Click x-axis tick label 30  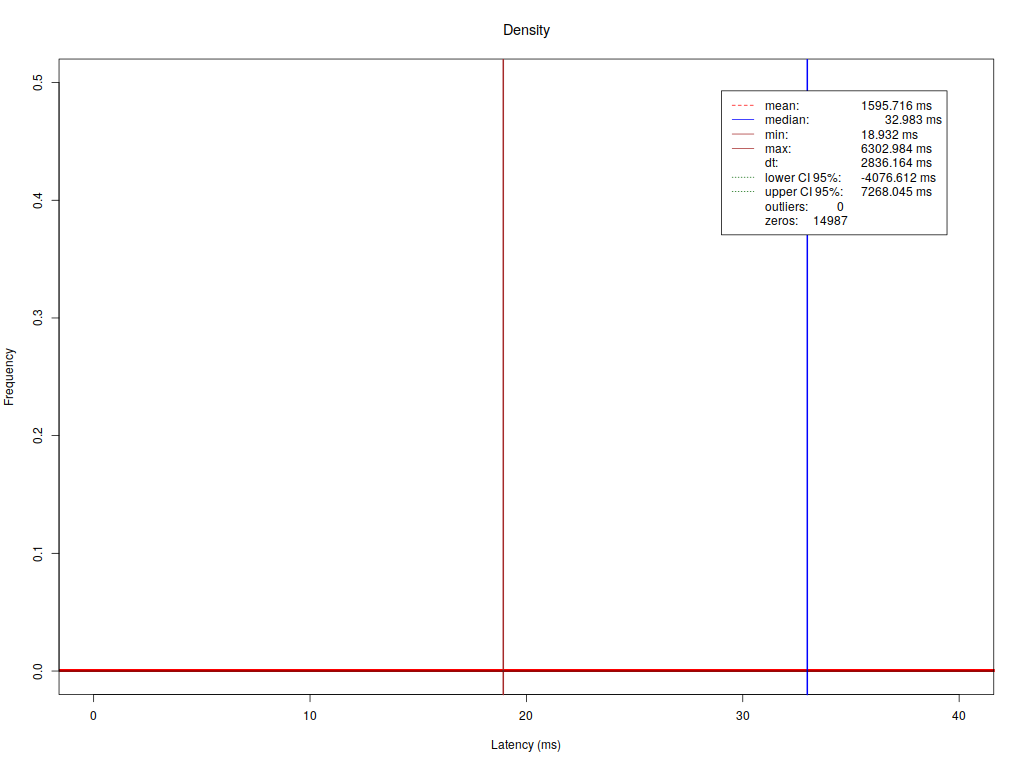[743, 716]
